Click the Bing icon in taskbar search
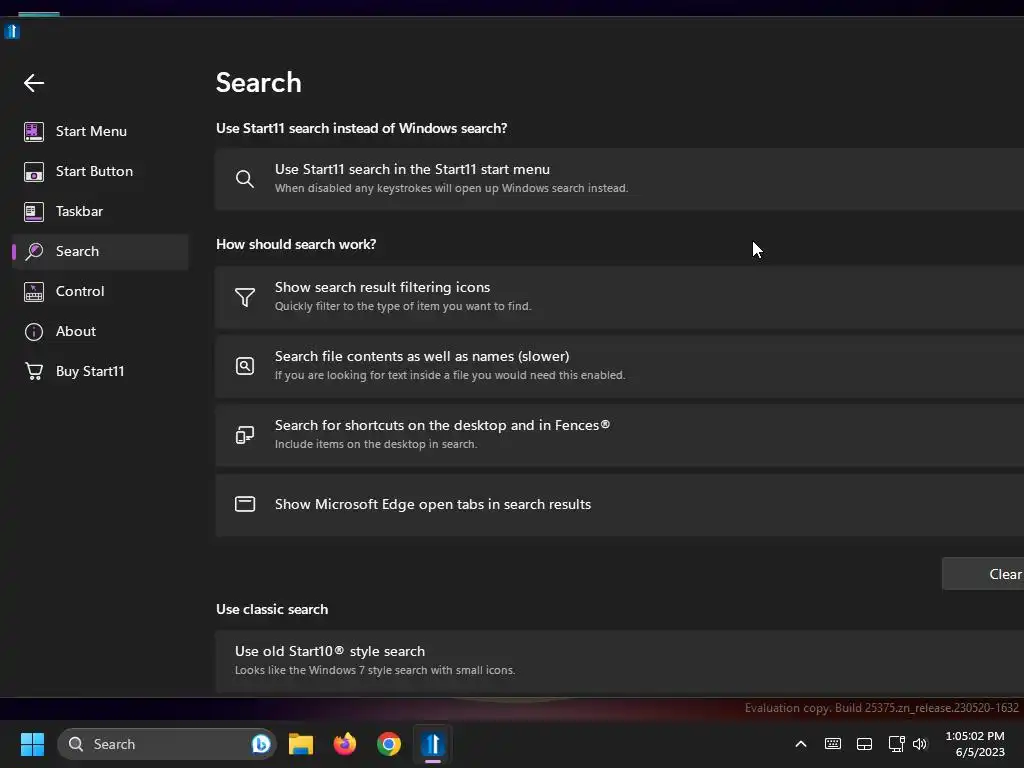This screenshot has width=1024, height=768. [x=261, y=744]
